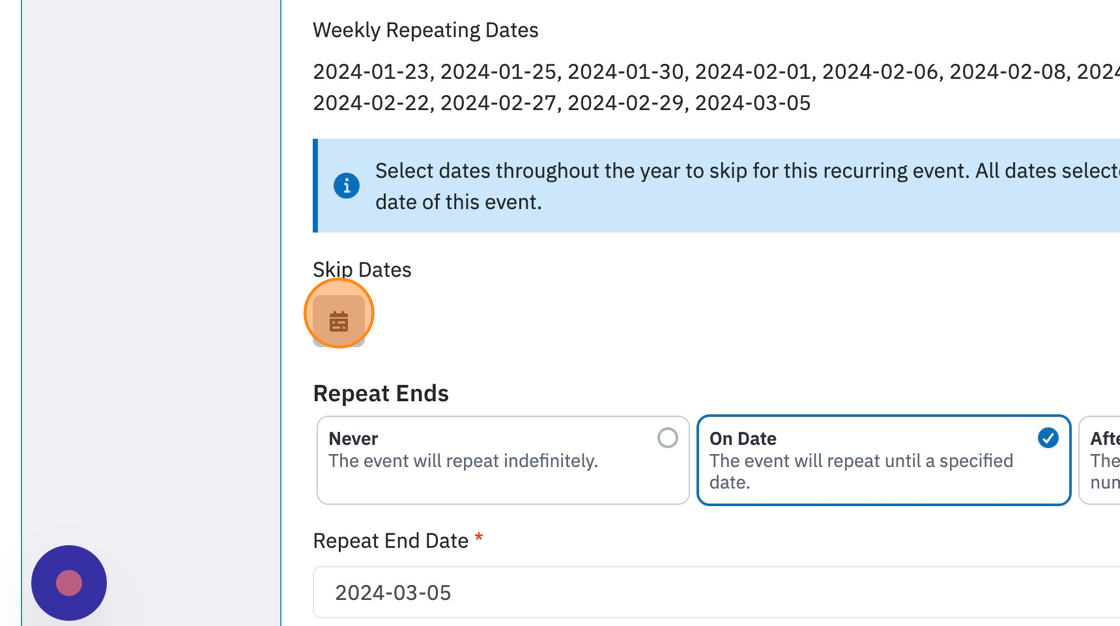
Task: Open the Skip Dates calendar picker
Action: [339, 321]
